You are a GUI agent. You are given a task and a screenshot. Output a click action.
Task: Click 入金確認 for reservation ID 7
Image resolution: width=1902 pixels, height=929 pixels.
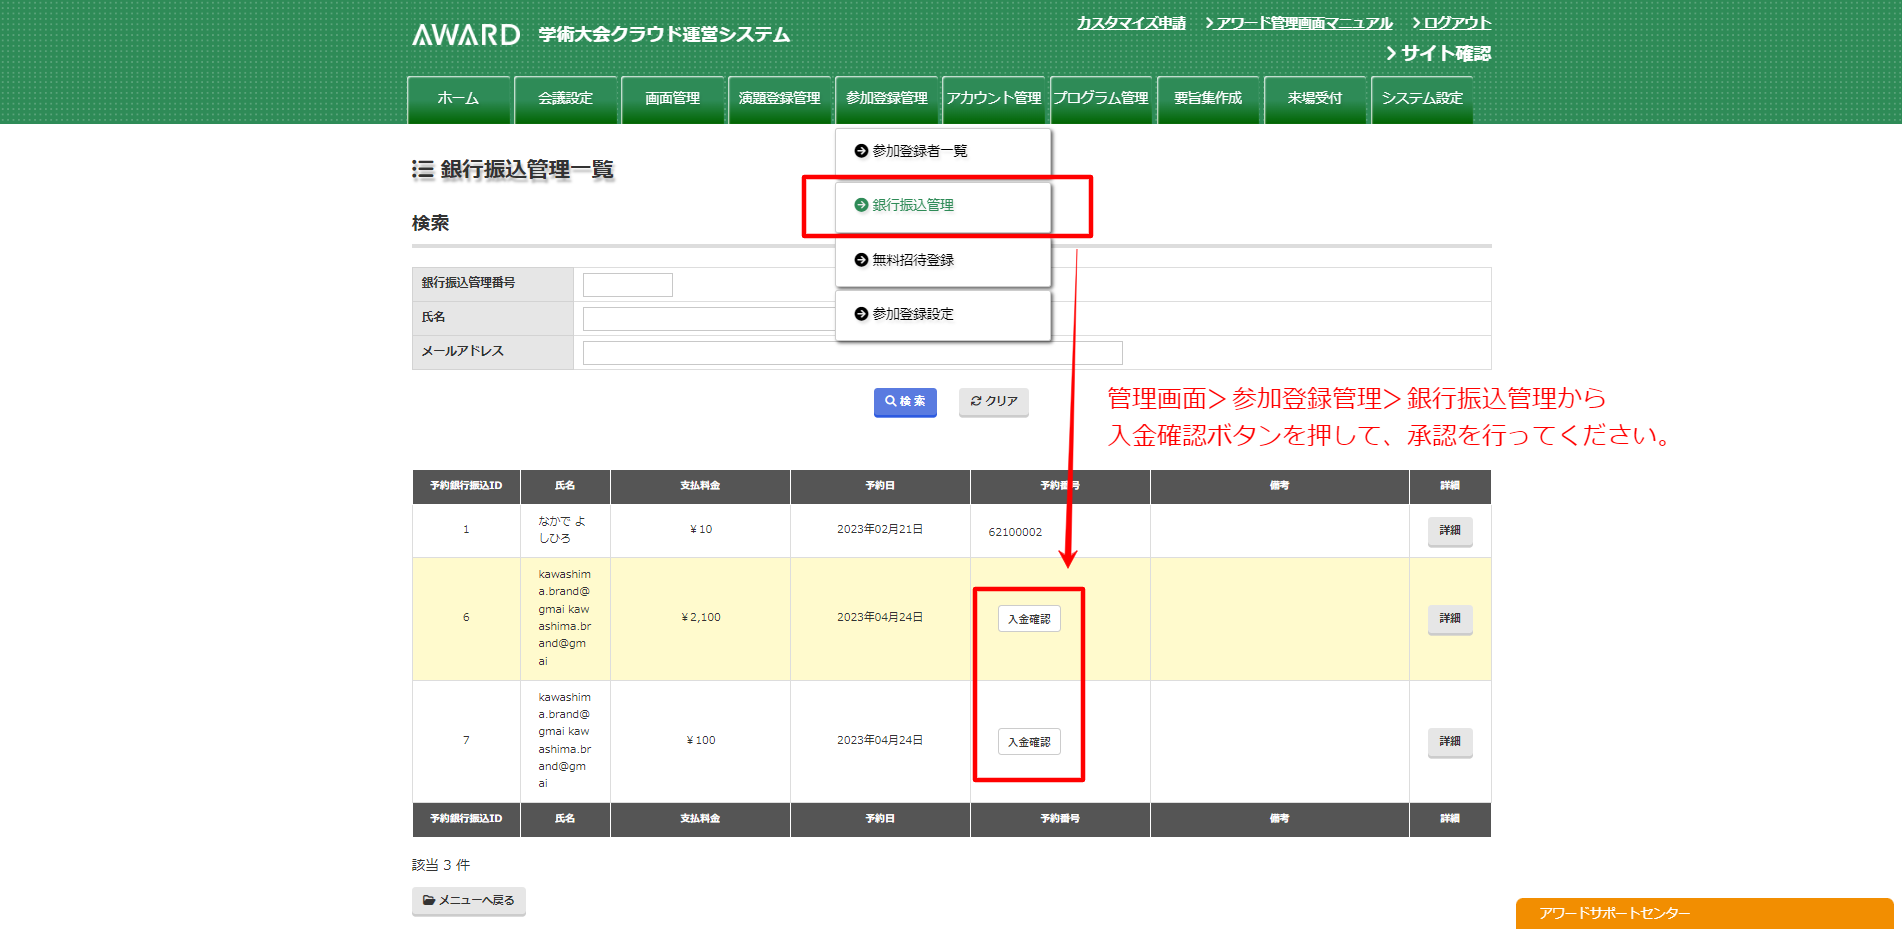1029,742
